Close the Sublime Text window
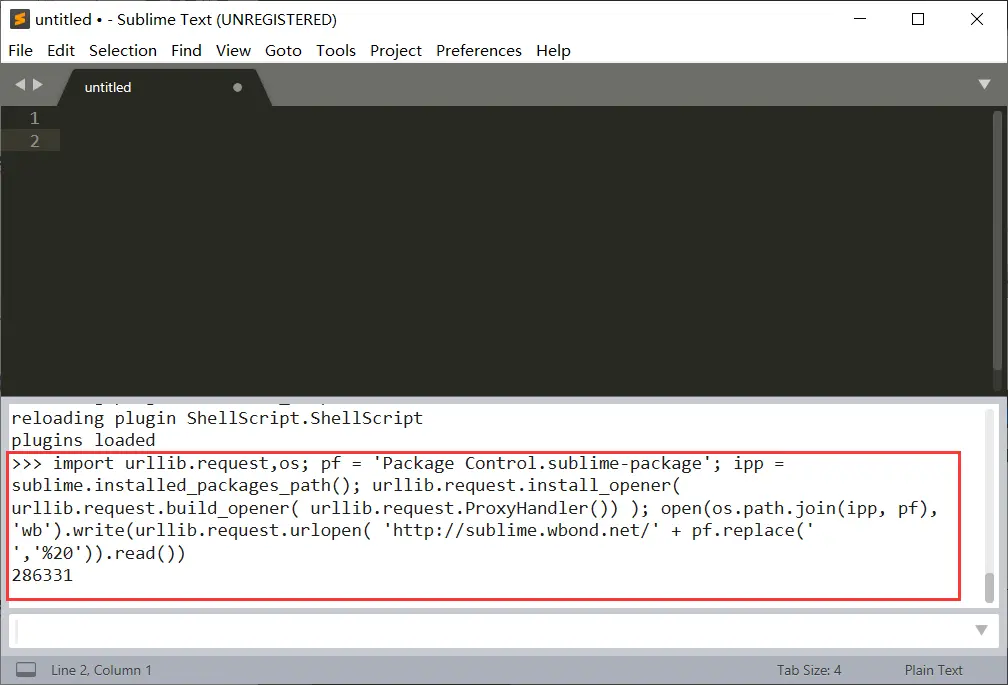Image resolution: width=1008 pixels, height=685 pixels. (x=976, y=19)
